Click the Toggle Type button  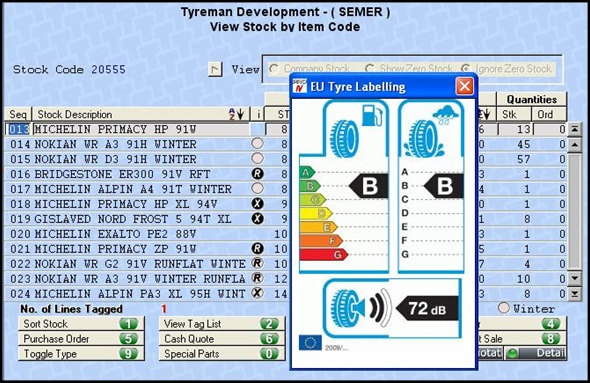(x=81, y=354)
